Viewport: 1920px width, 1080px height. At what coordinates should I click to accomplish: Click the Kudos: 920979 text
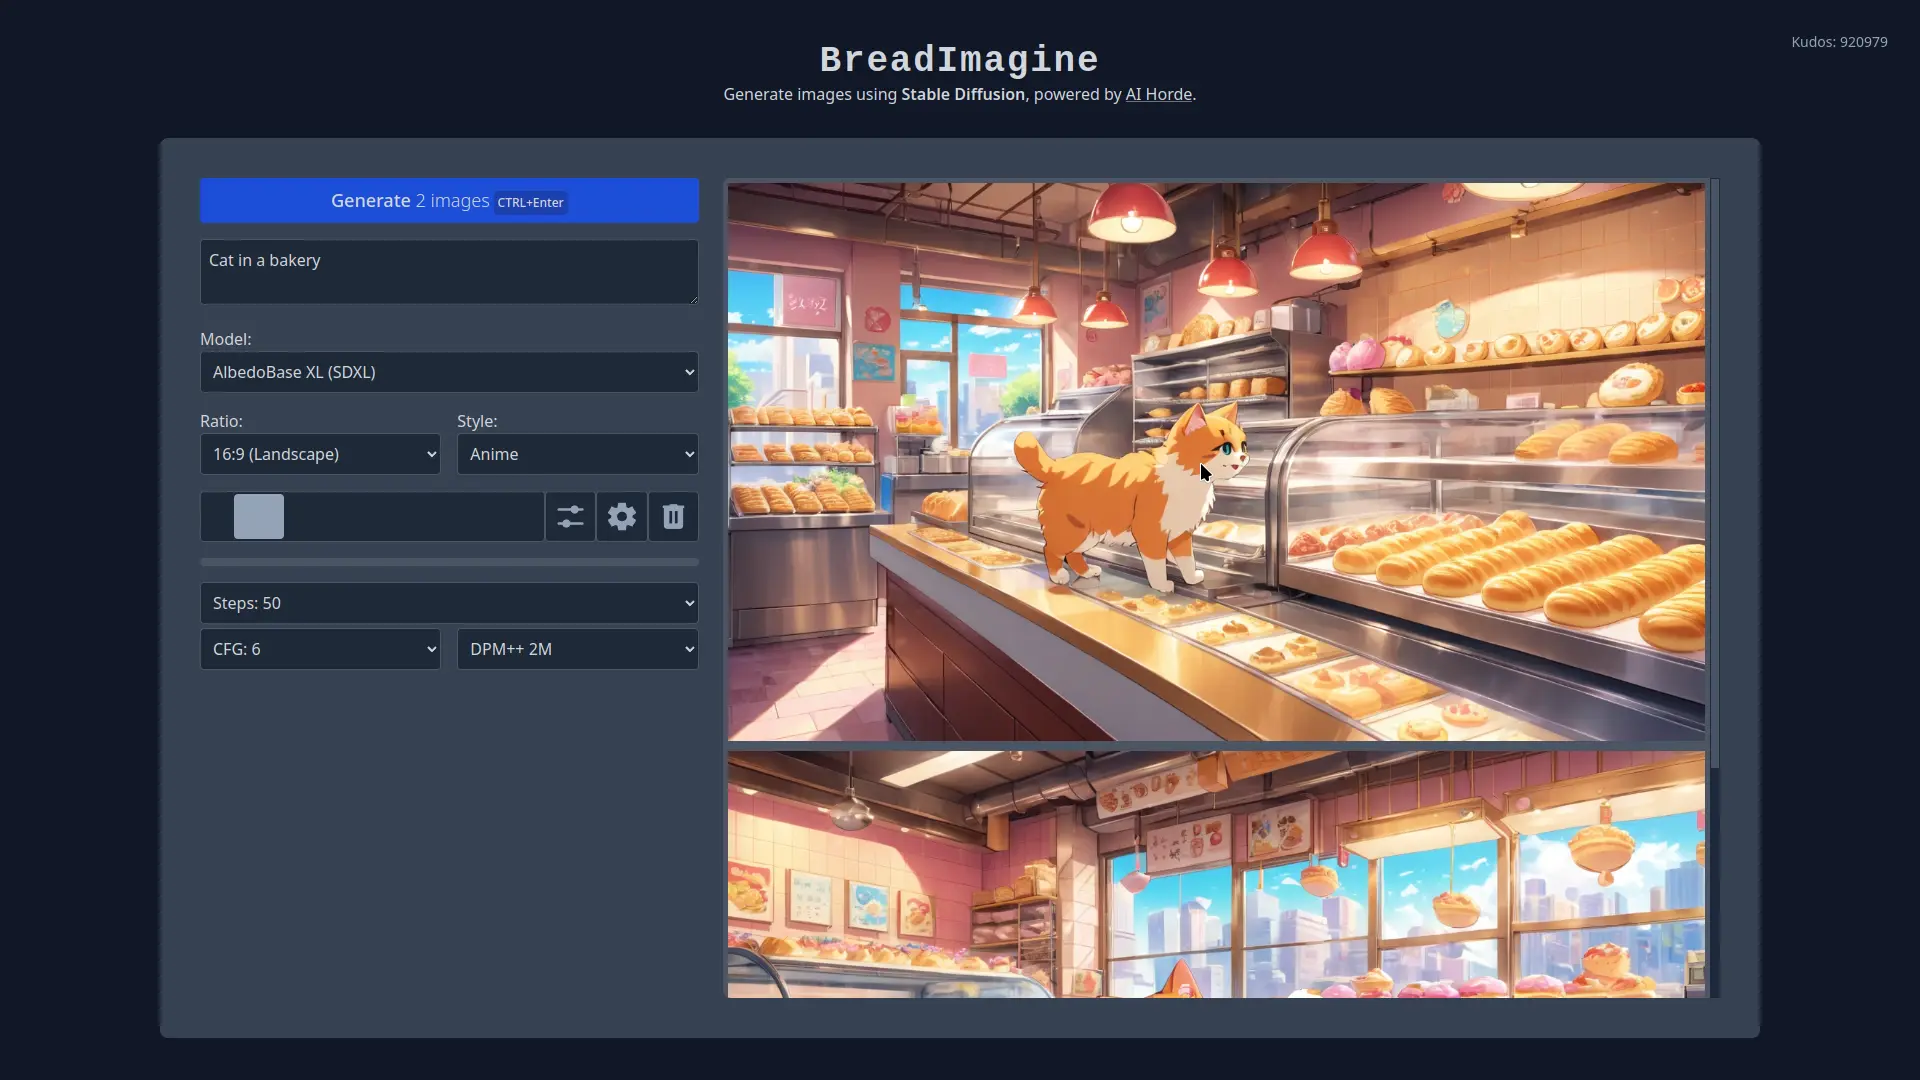(x=1839, y=42)
